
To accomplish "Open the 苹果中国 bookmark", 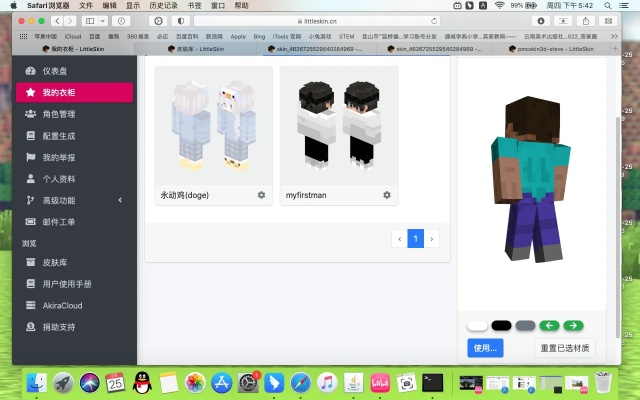I will [46, 36].
